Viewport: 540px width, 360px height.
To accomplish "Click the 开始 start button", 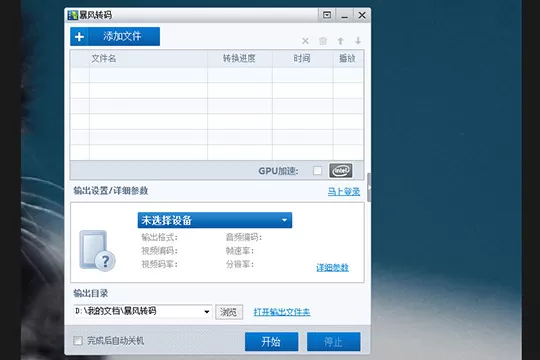I will point(271,342).
